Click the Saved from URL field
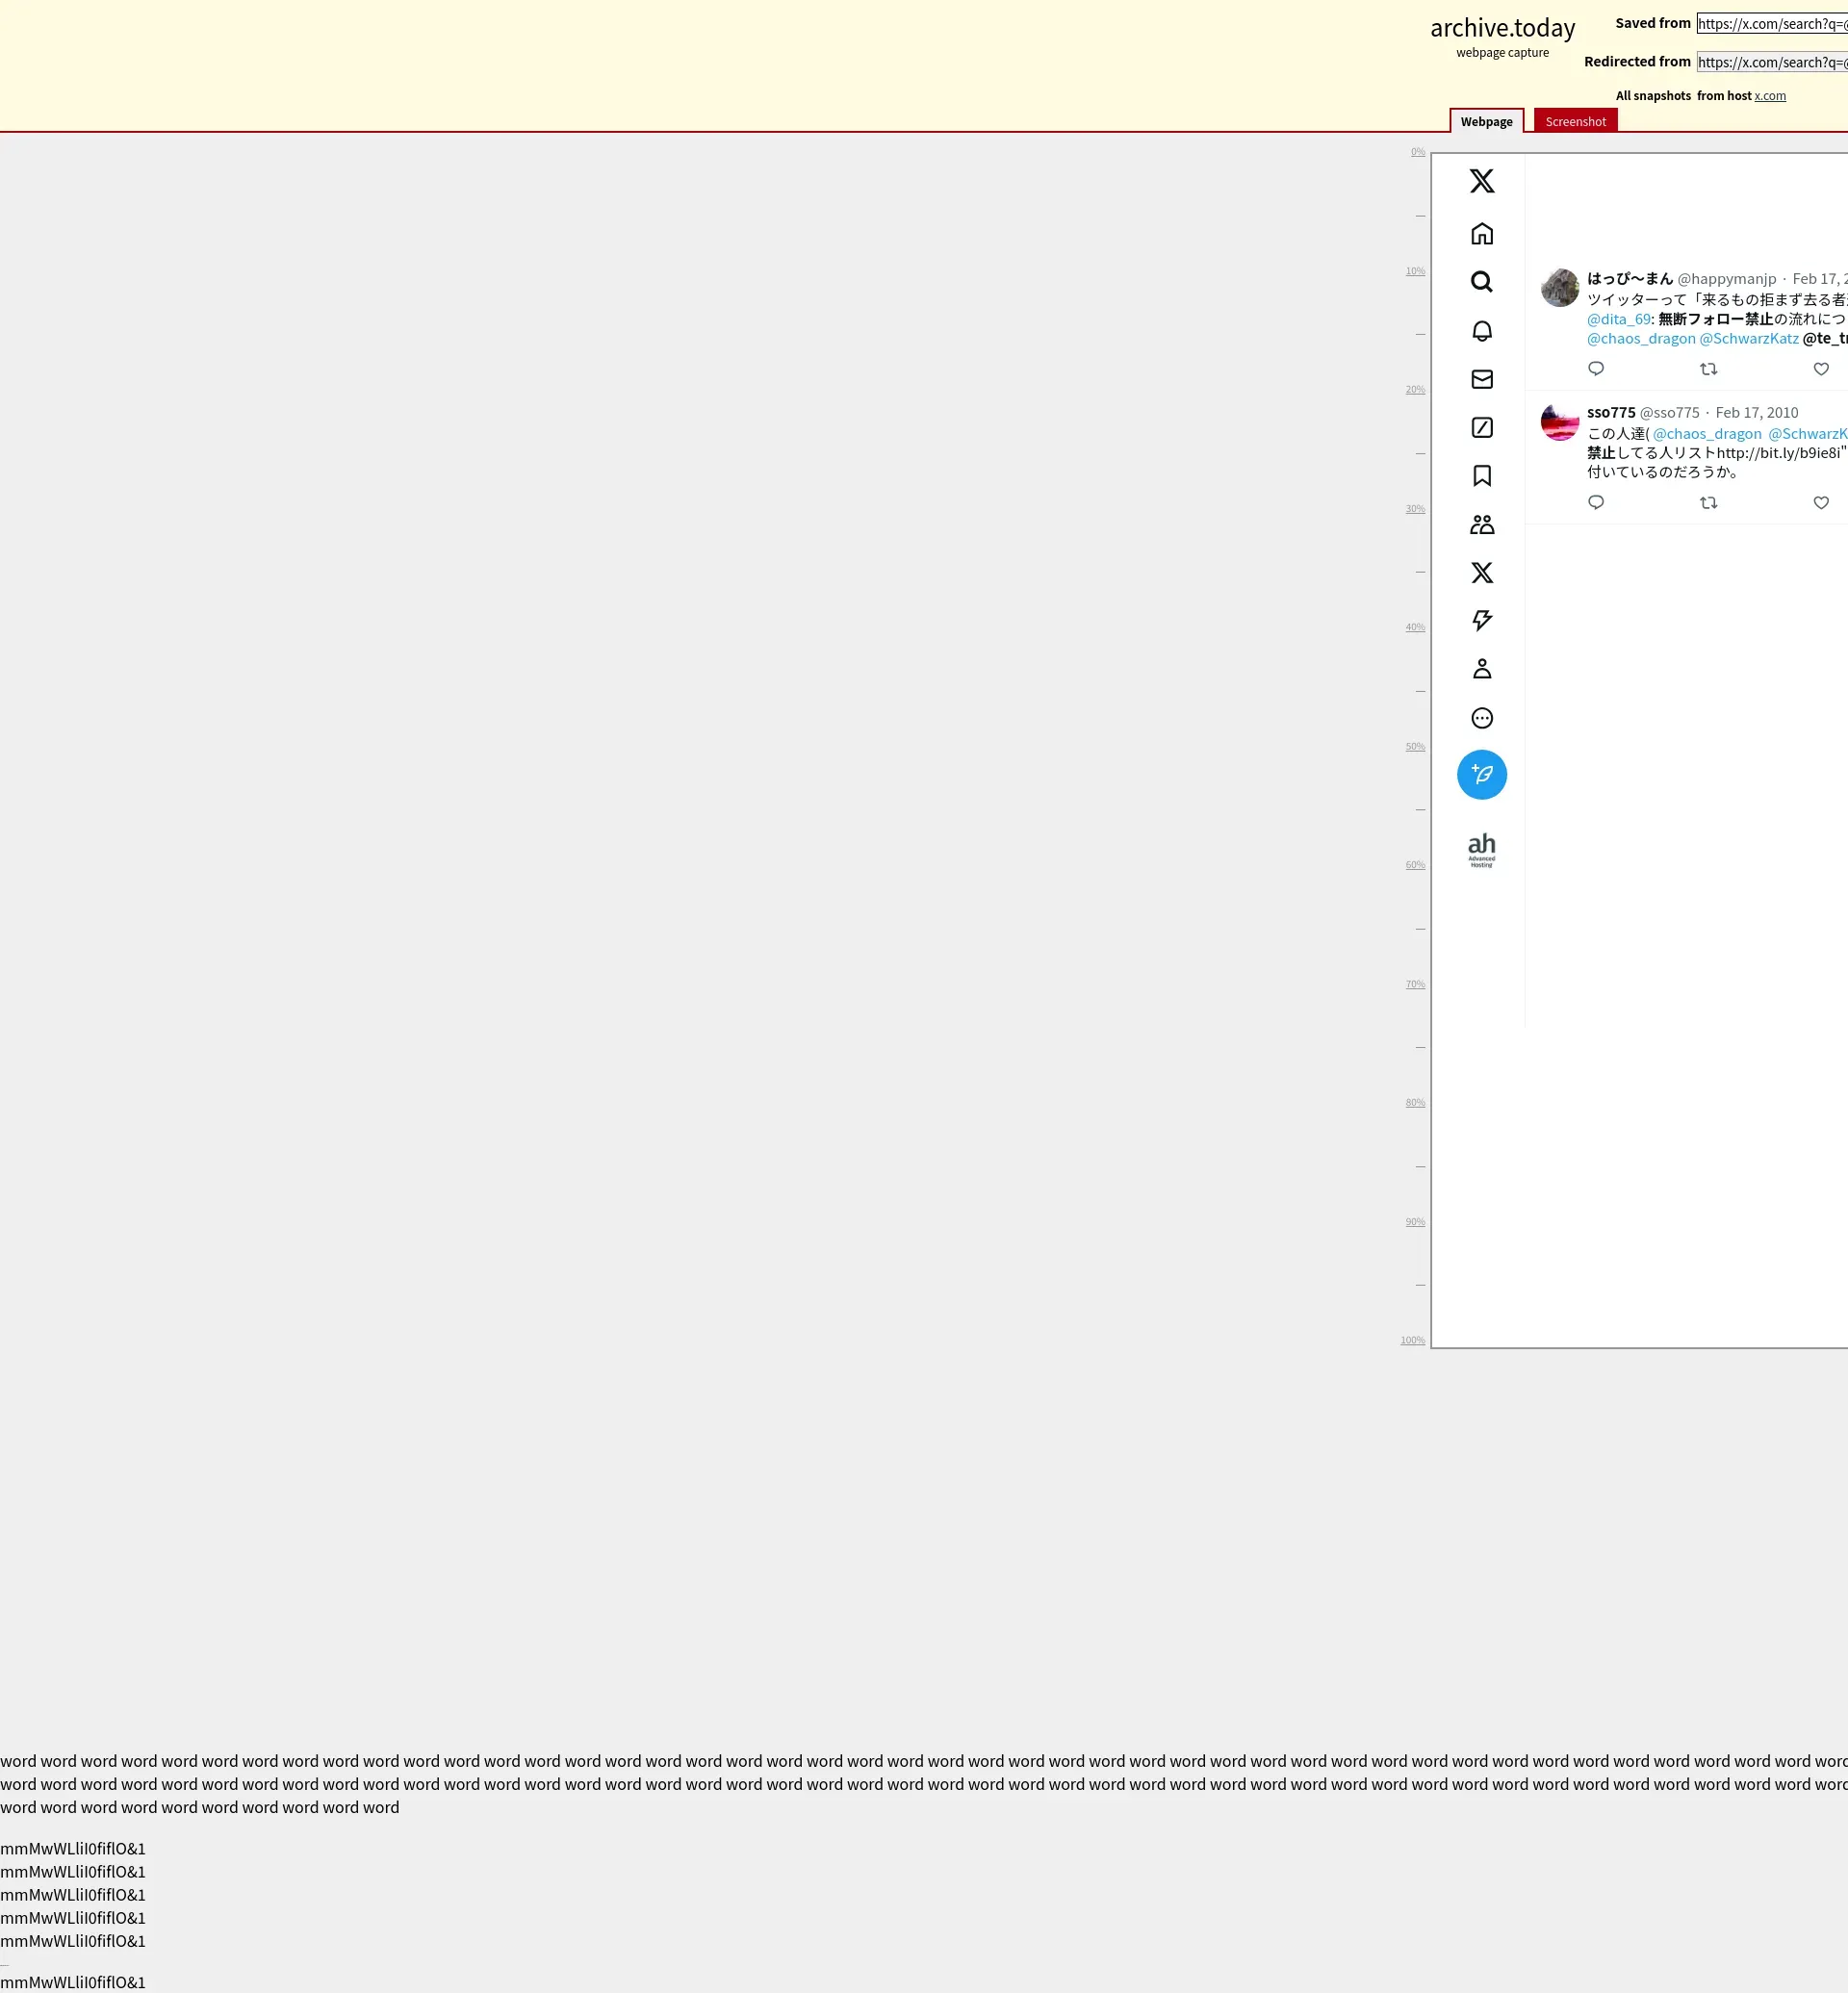 point(1770,24)
